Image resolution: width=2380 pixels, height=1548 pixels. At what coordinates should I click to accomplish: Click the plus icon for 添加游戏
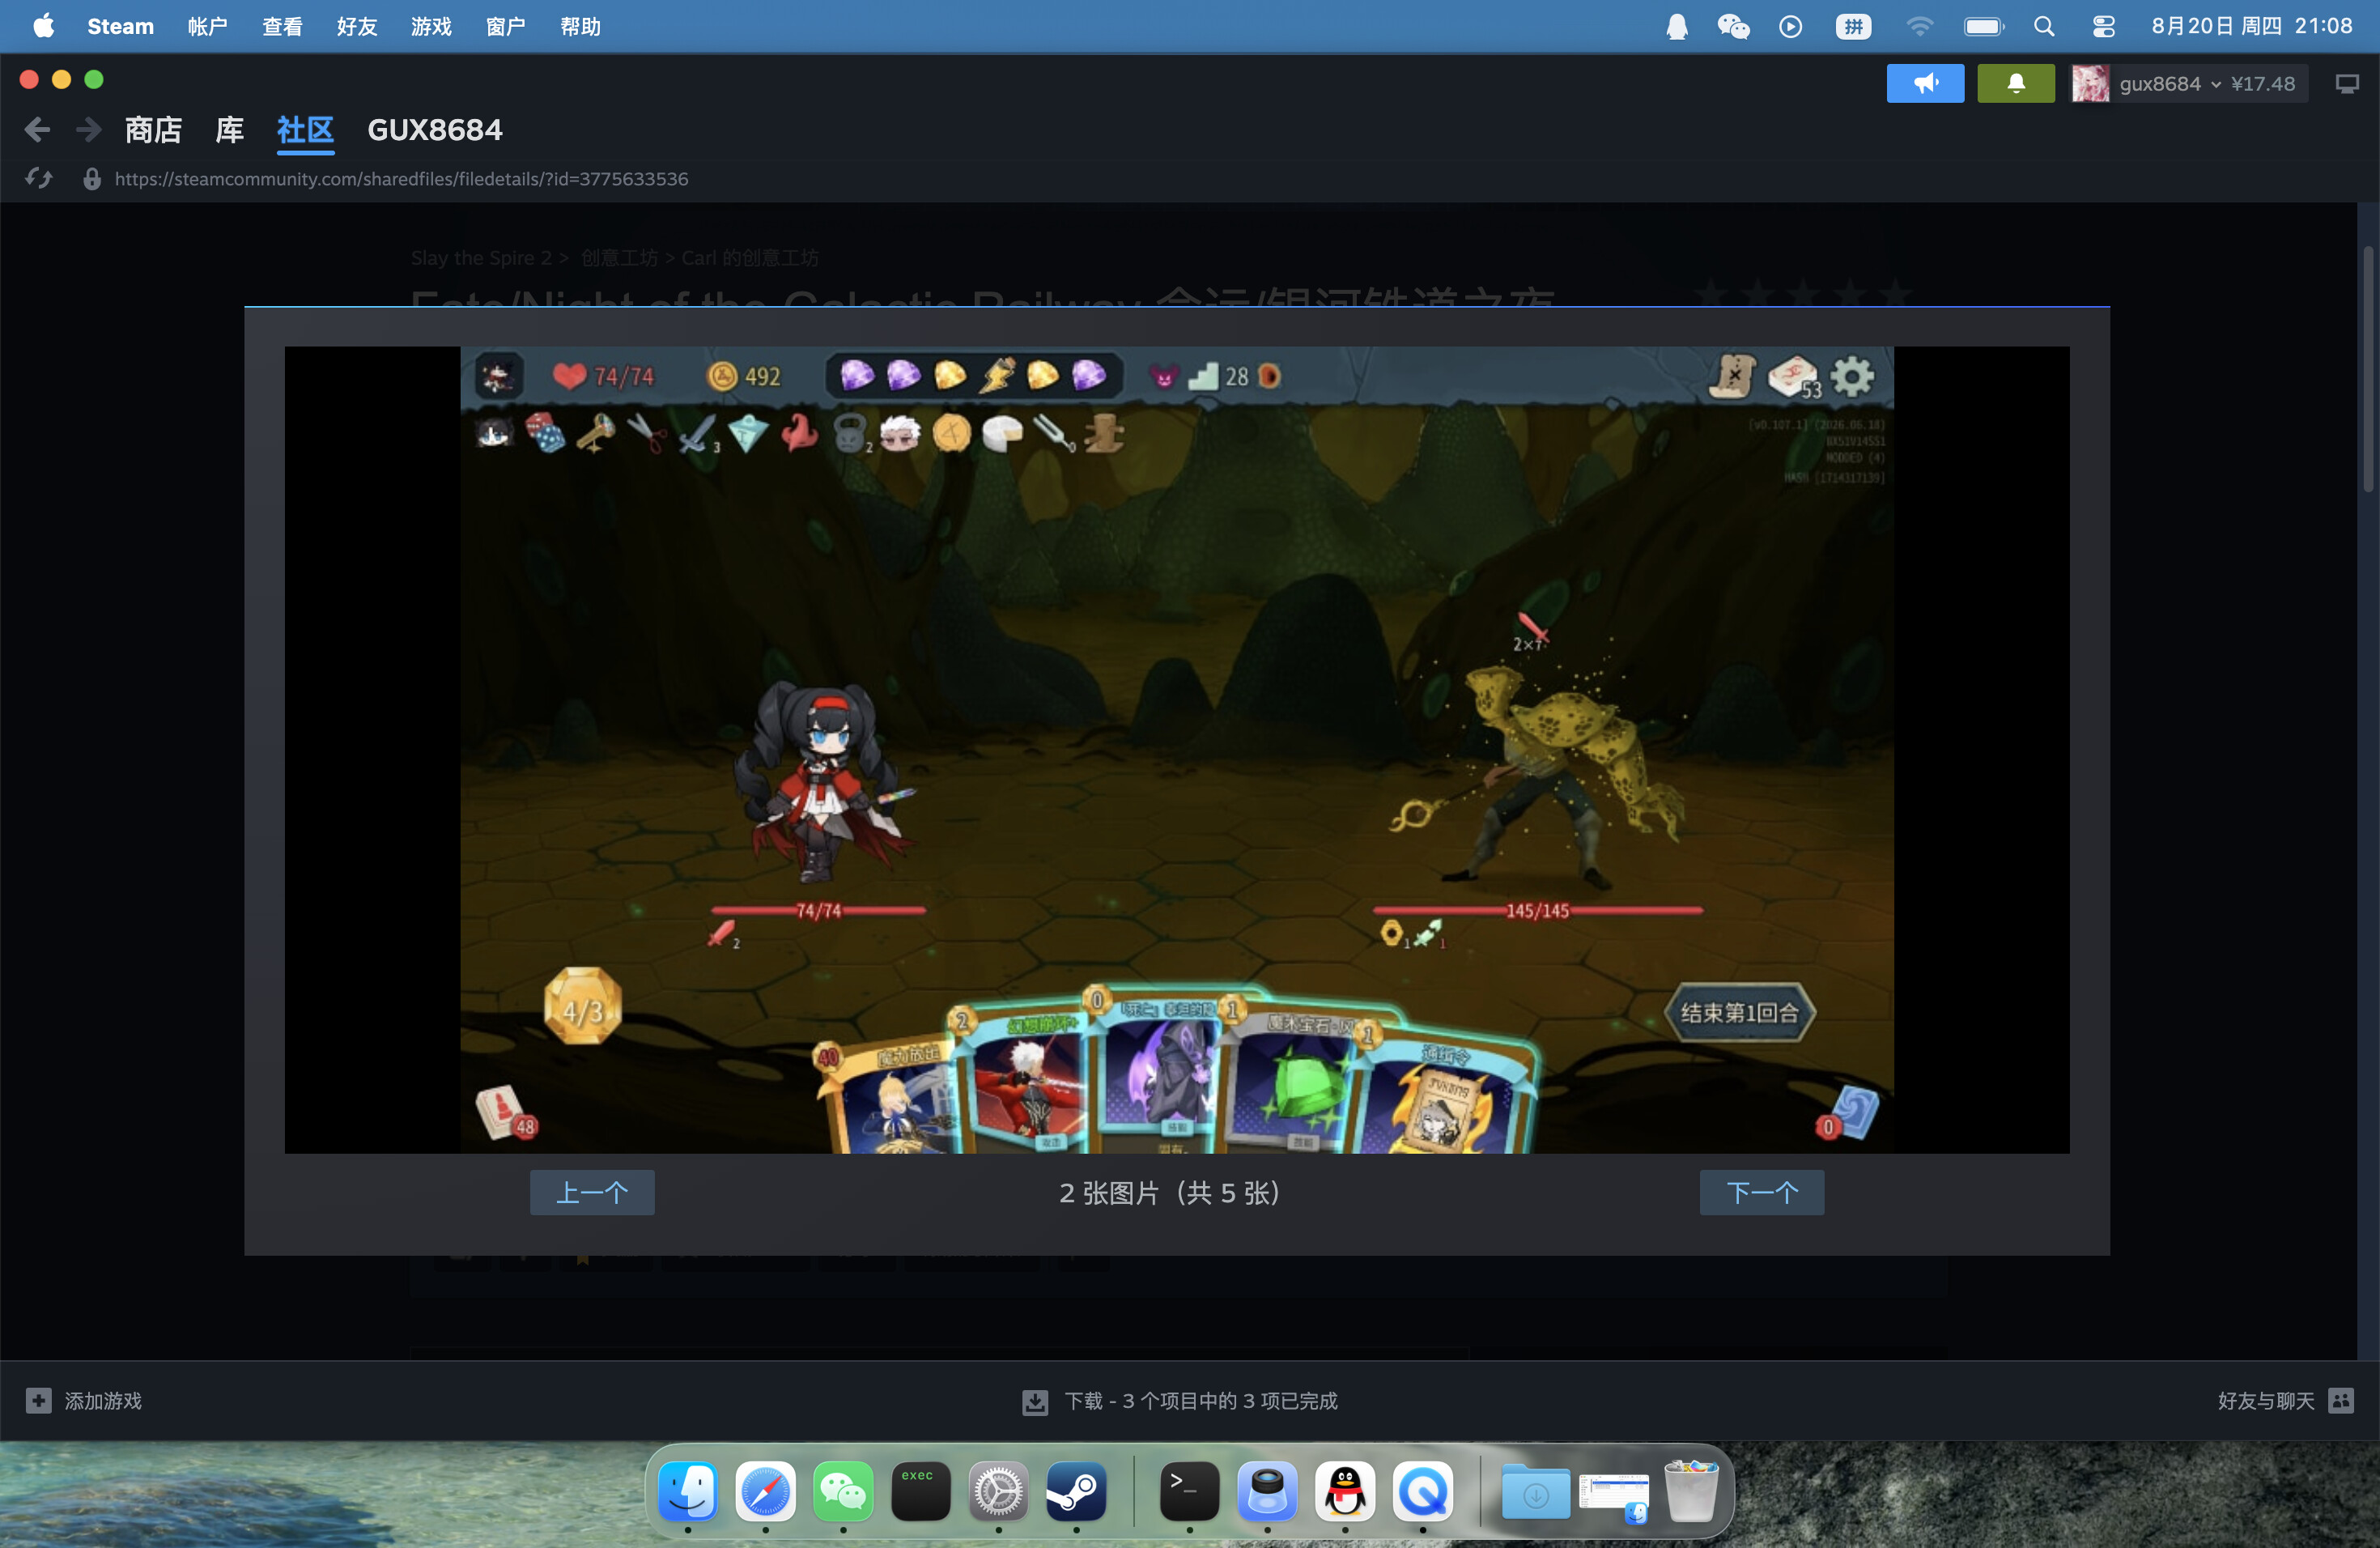[39, 1400]
